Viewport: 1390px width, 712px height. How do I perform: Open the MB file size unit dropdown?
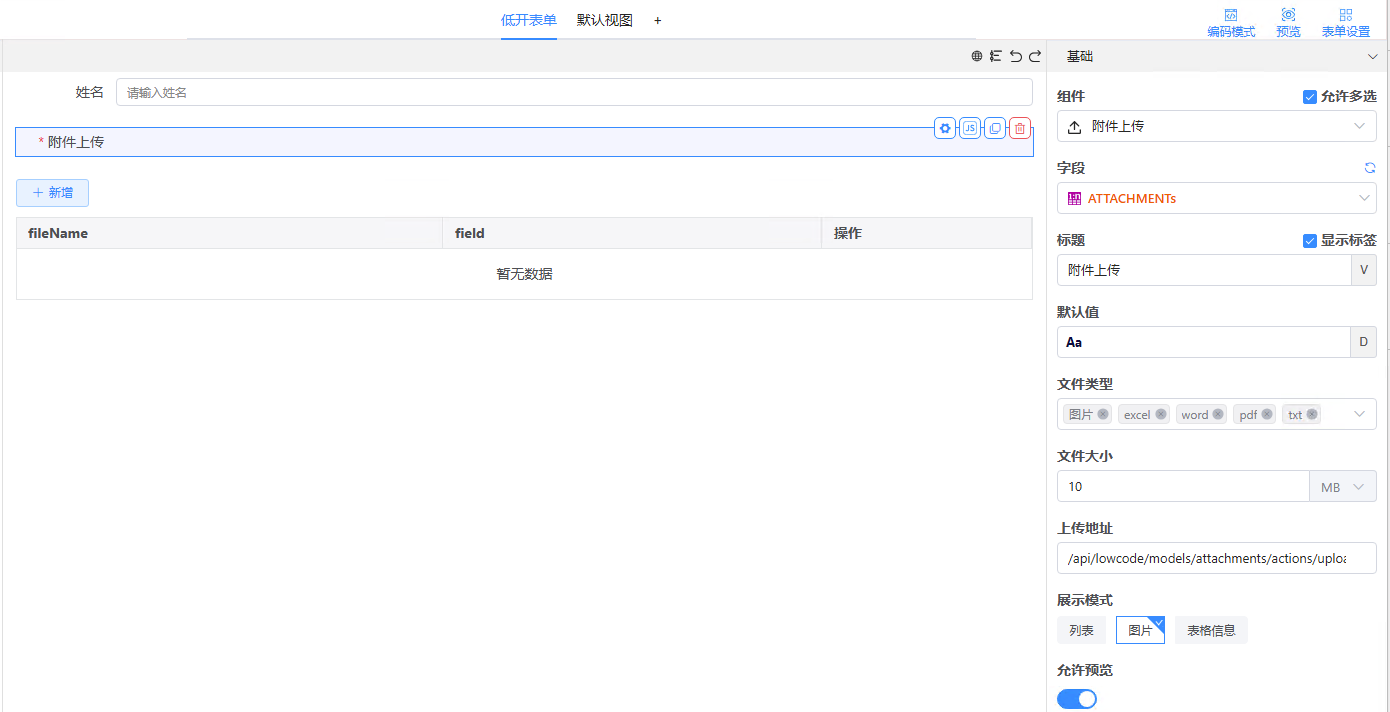pos(1343,487)
